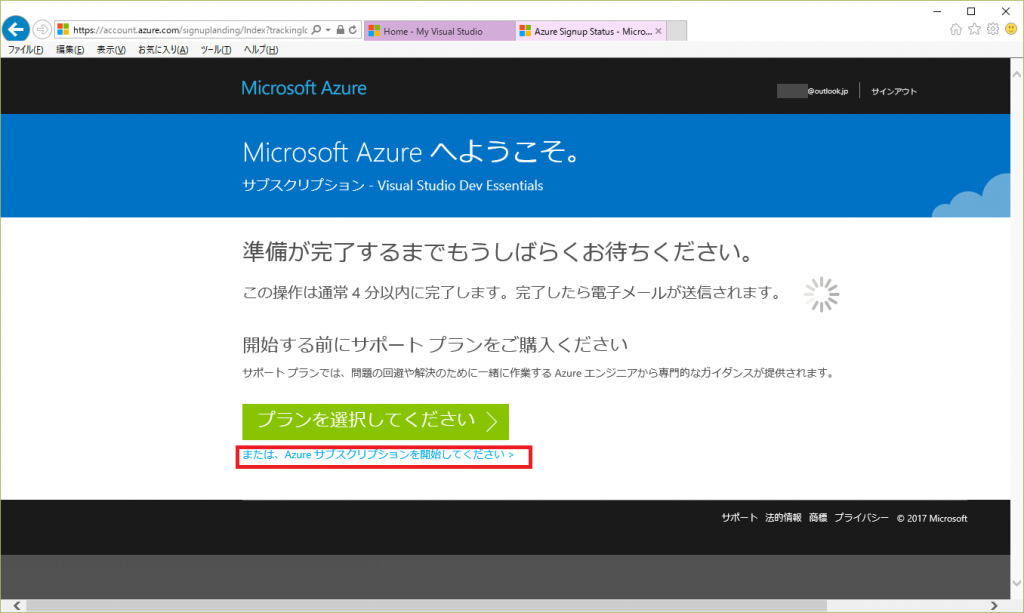Open the お気に入り(A) menu
Viewport: 1024px width, 613px height.
point(163,50)
